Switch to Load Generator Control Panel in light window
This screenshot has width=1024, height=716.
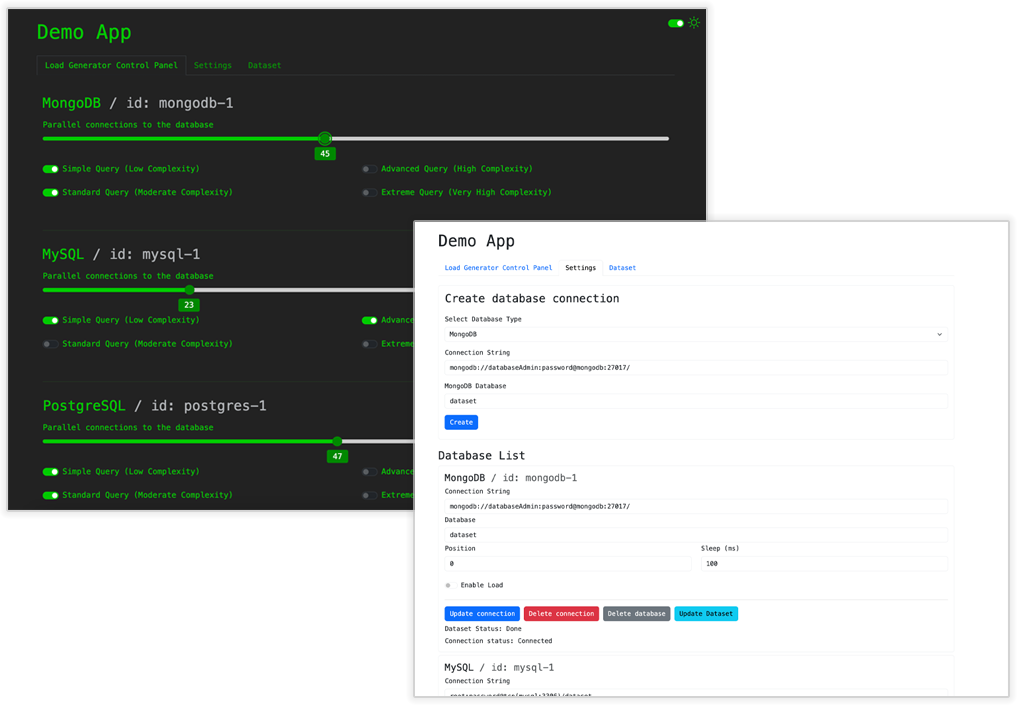[498, 268]
